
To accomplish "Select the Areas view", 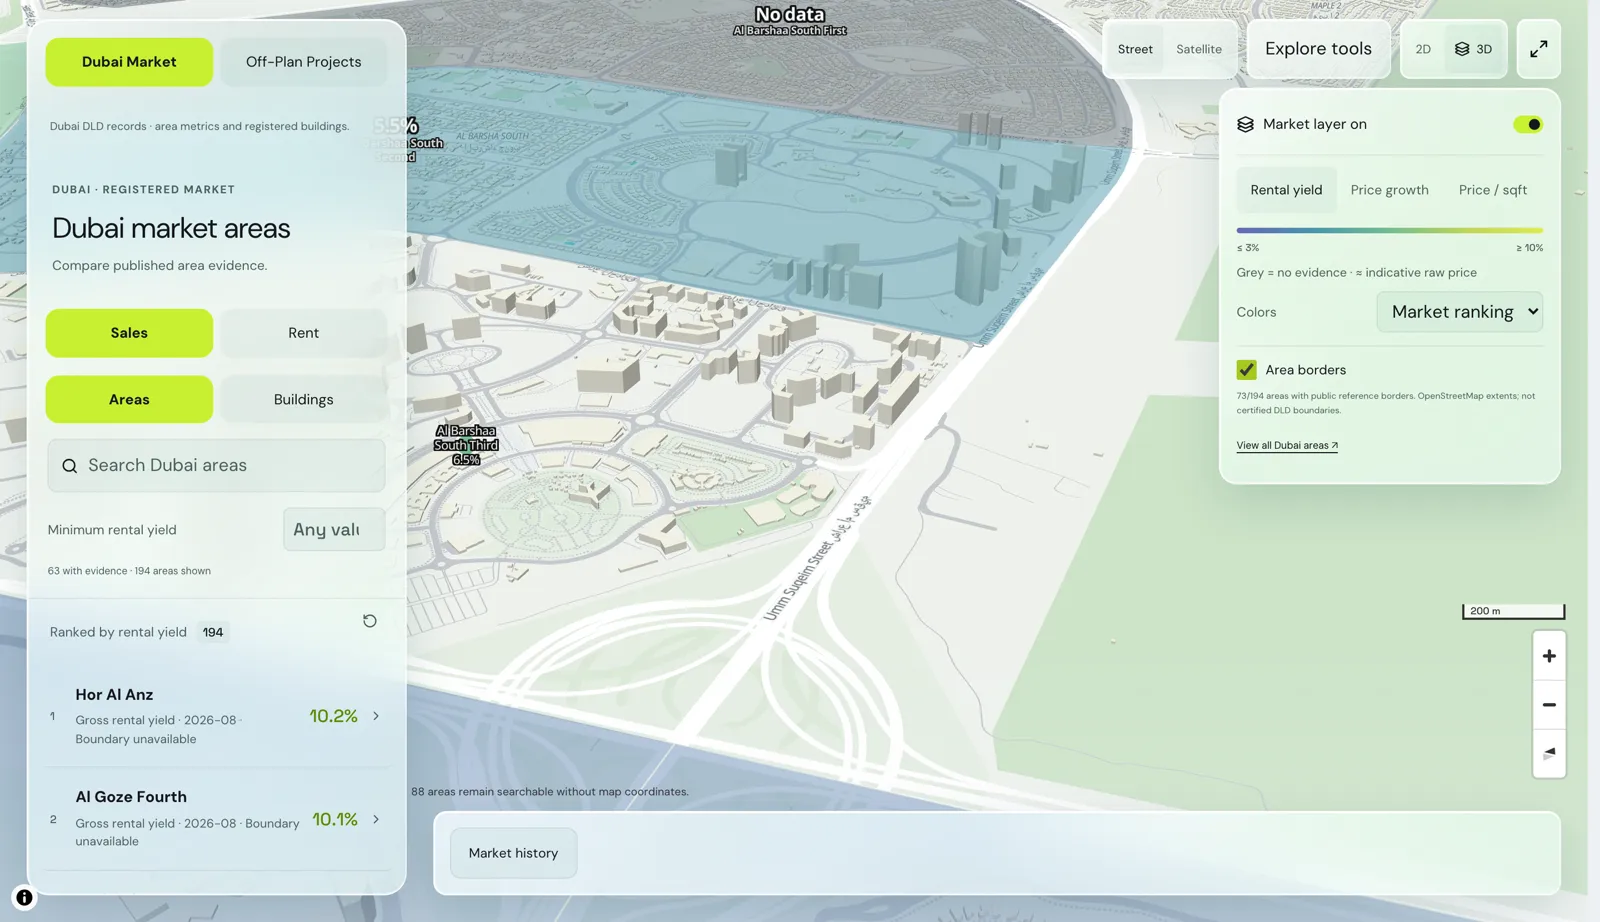I will click(x=129, y=400).
